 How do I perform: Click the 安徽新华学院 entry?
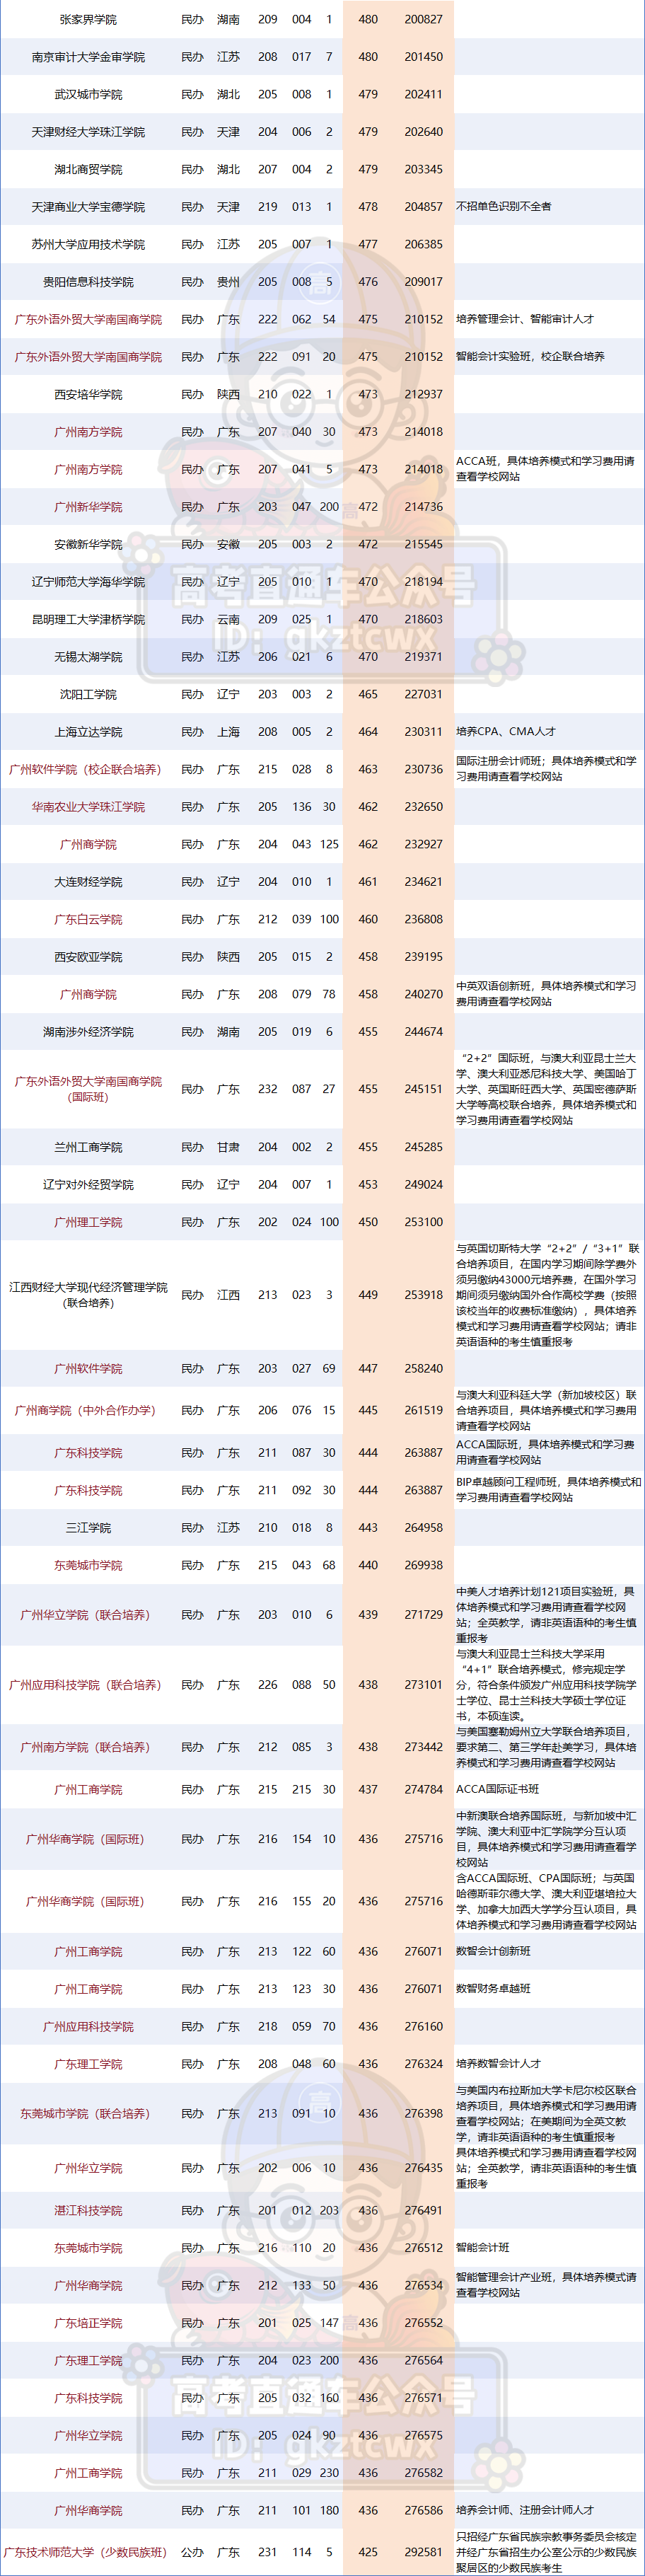point(88,544)
